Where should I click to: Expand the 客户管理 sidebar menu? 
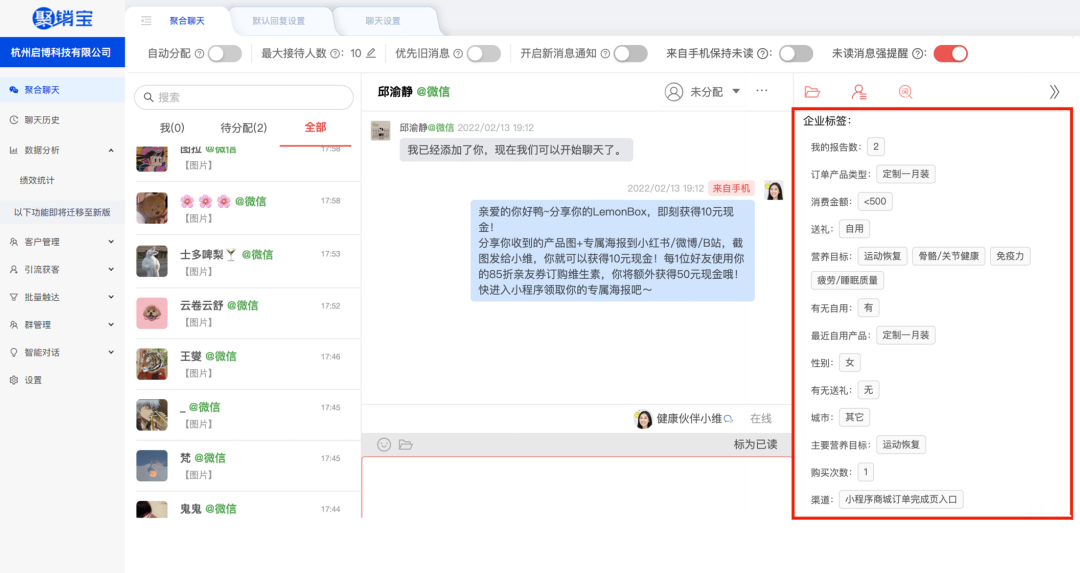point(62,242)
